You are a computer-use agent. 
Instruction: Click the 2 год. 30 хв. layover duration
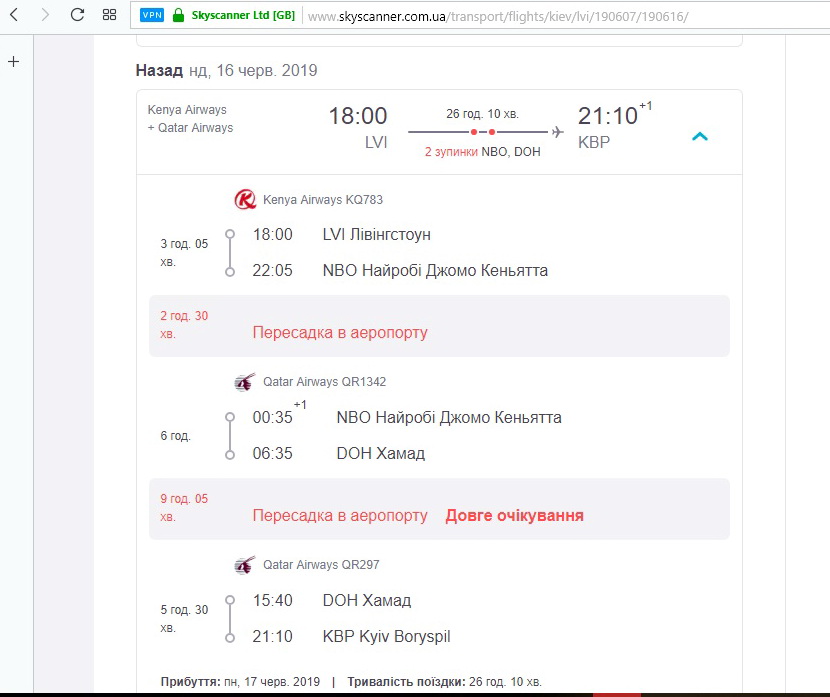point(184,325)
